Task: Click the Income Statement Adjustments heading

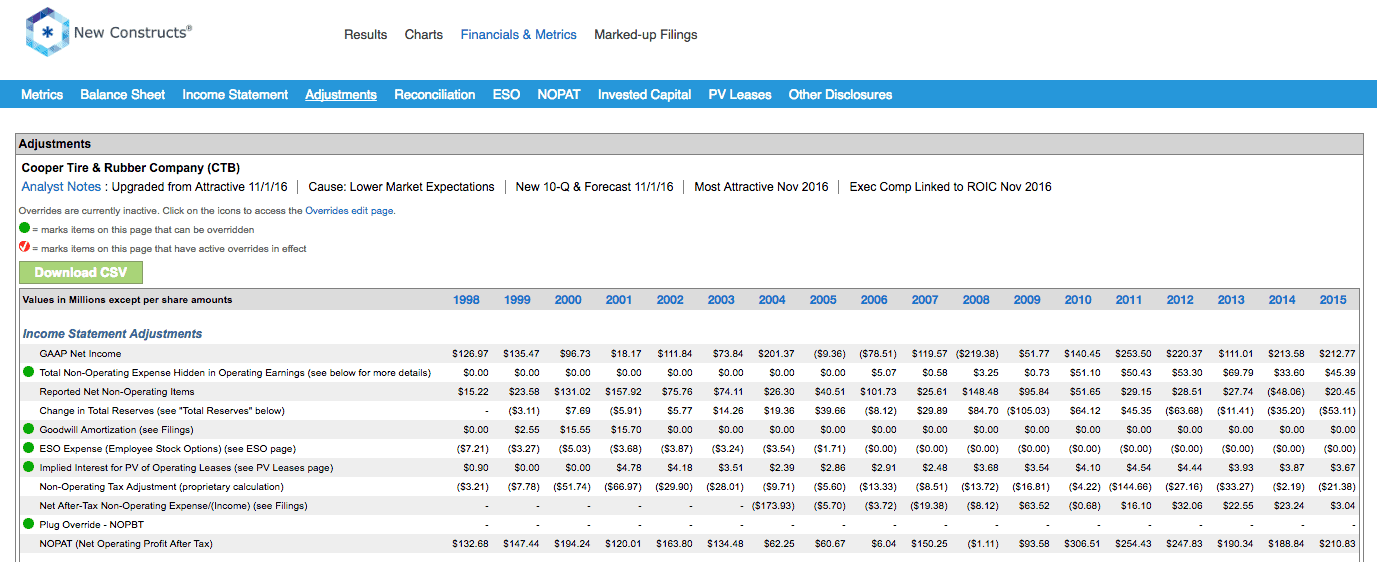Action: coord(113,334)
